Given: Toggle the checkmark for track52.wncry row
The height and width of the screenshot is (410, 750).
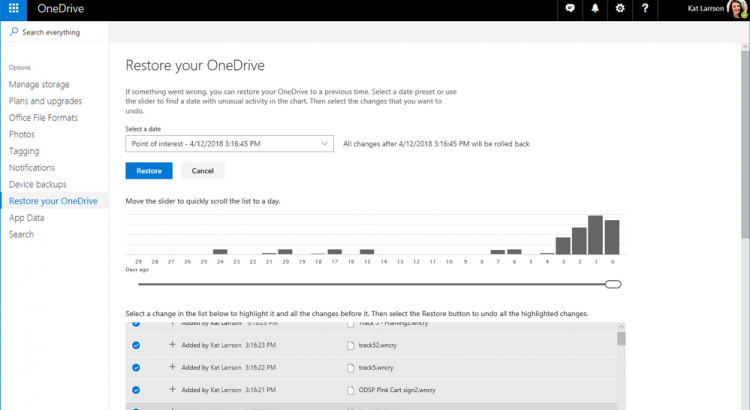Looking at the screenshot, I should pyautogui.click(x=136, y=345).
